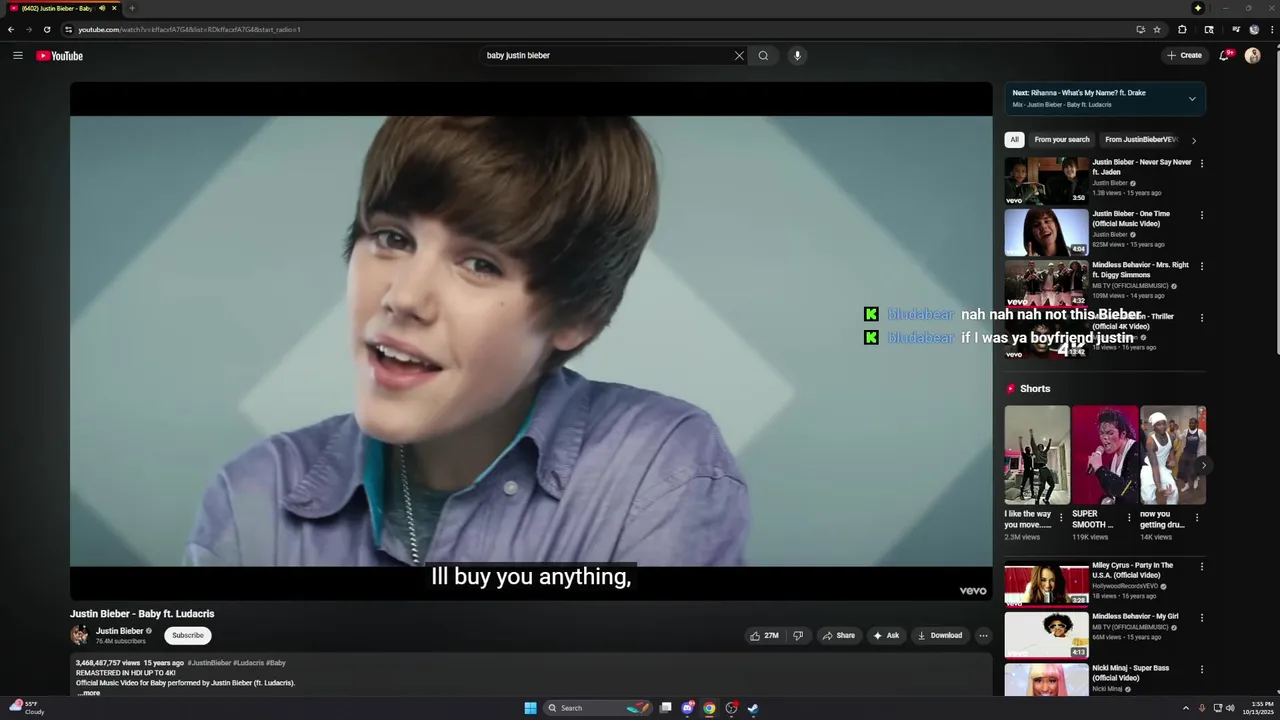Show hidden system tray icons chevron
This screenshot has width=1280, height=720.
coord(1186,708)
